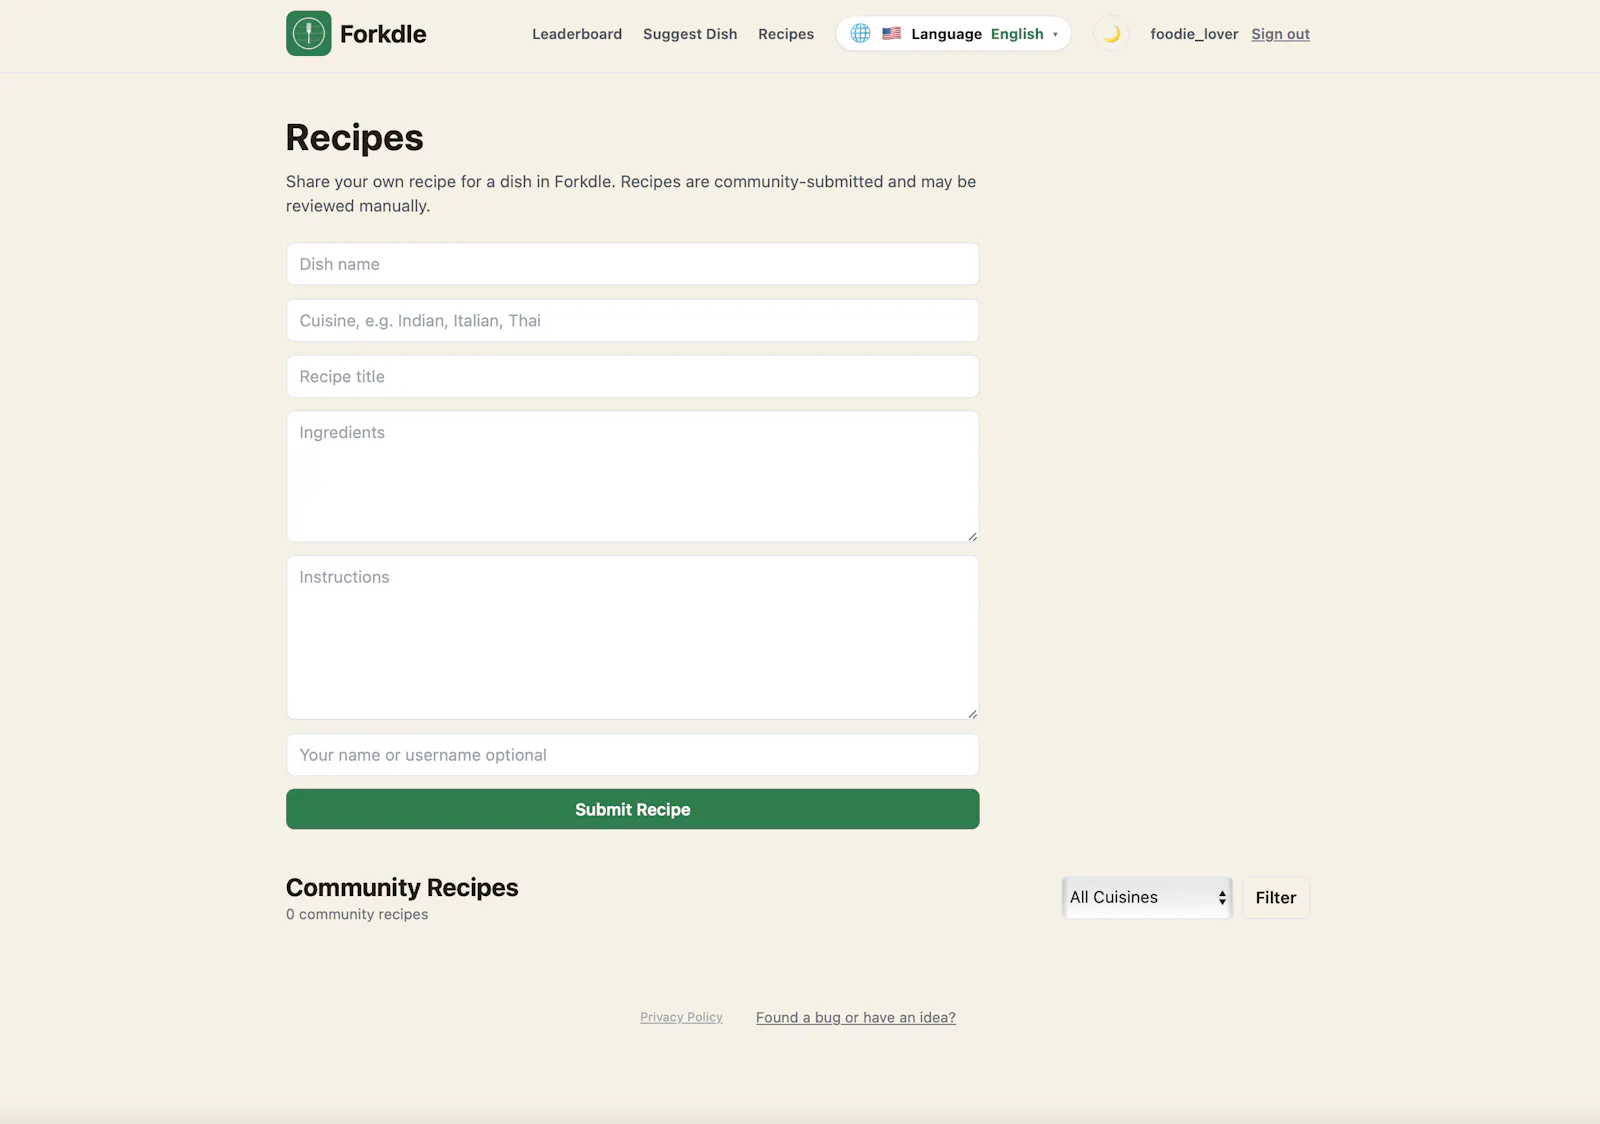Submit the recipe form
This screenshot has width=1600, height=1124.
[633, 809]
